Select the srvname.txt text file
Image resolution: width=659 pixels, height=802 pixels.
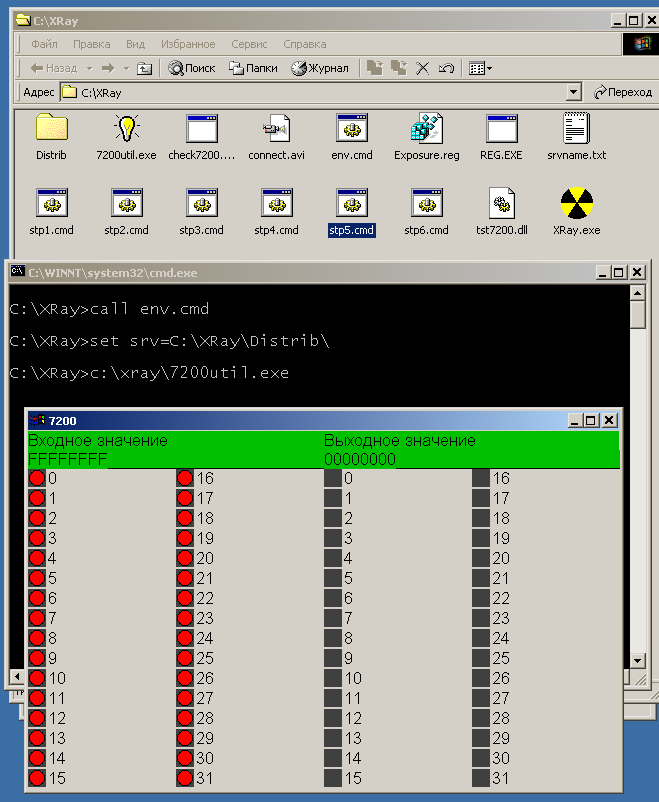coord(577,129)
